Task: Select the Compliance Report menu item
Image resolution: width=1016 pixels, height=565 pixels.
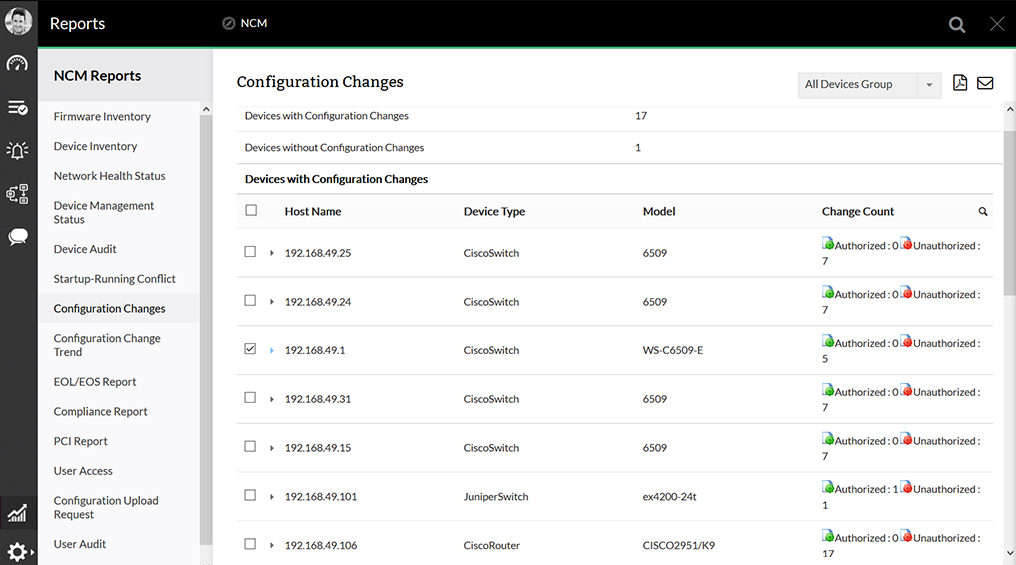Action: (100, 412)
